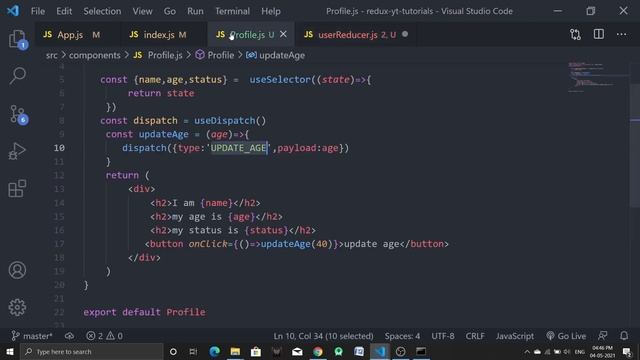Open the Help menu
Image resolution: width=640 pixels, height=360 pixels.
click(x=271, y=11)
